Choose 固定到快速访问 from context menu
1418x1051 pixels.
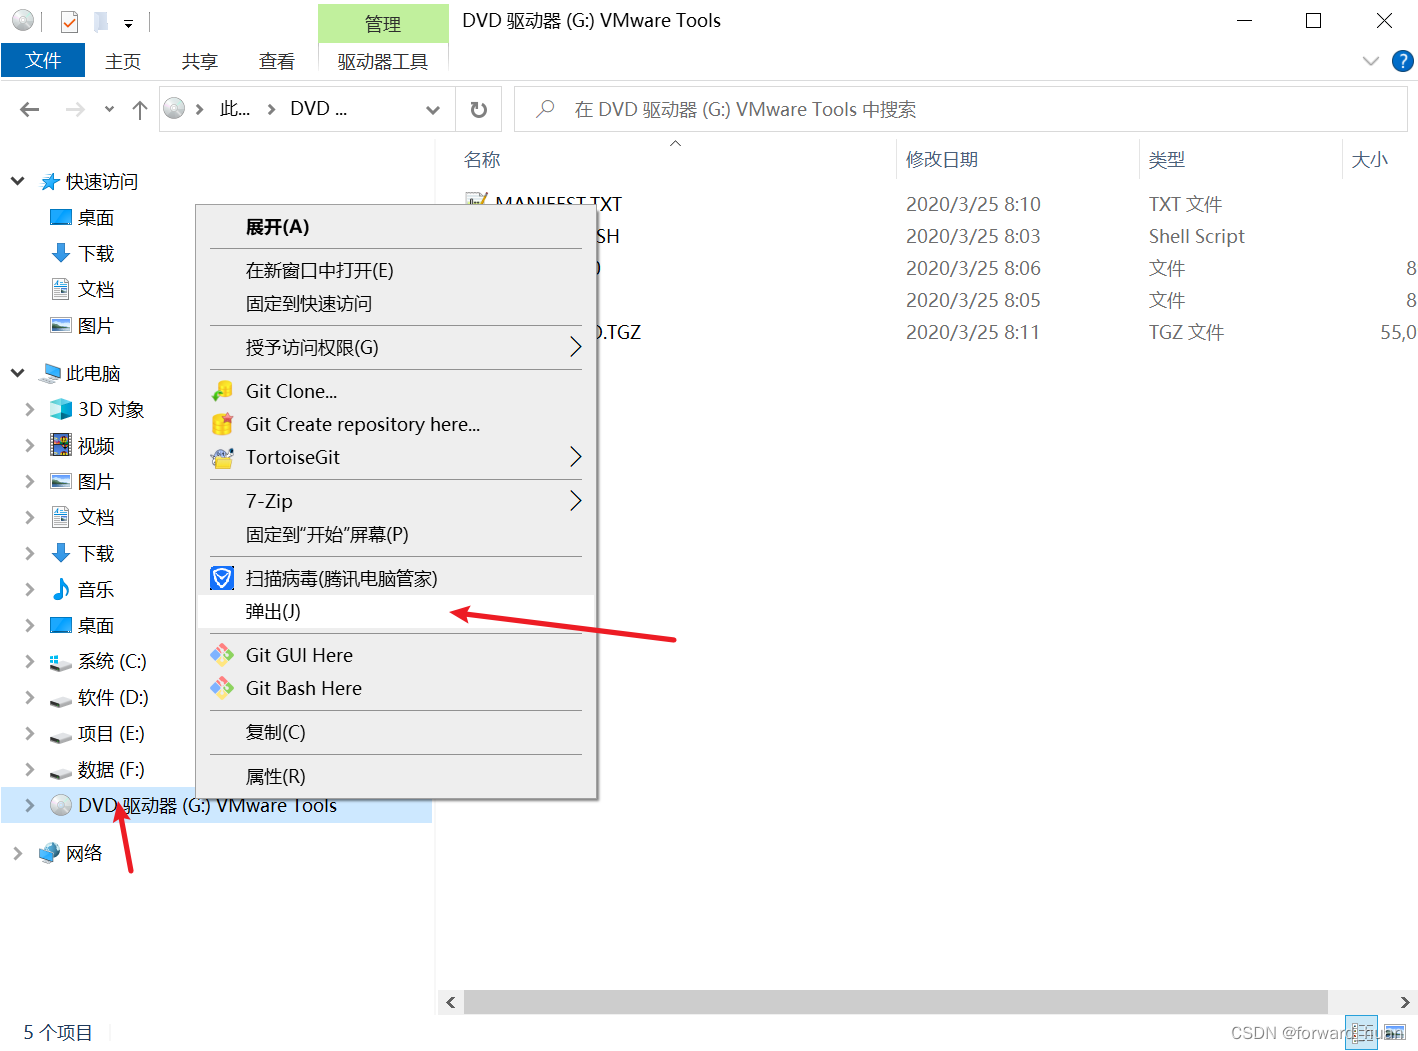(x=396, y=304)
